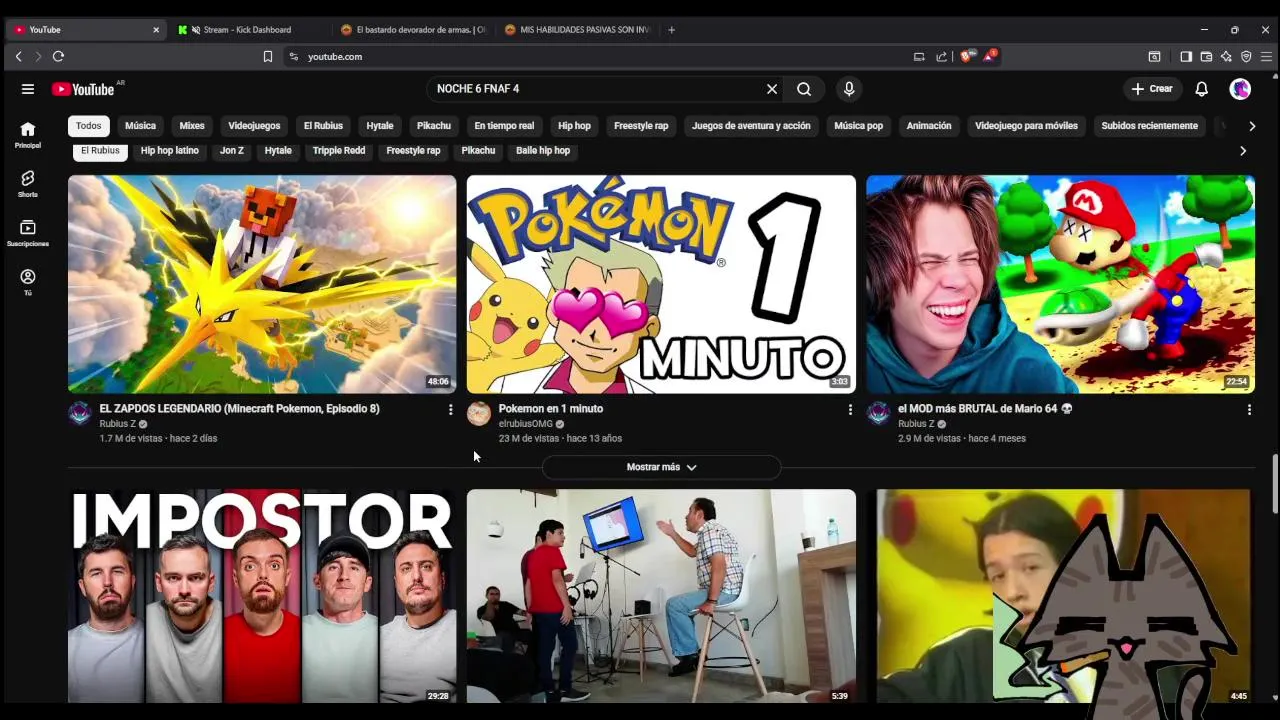Image resolution: width=1280 pixels, height=720 pixels.
Task: Click the Crear button
Action: [1151, 89]
